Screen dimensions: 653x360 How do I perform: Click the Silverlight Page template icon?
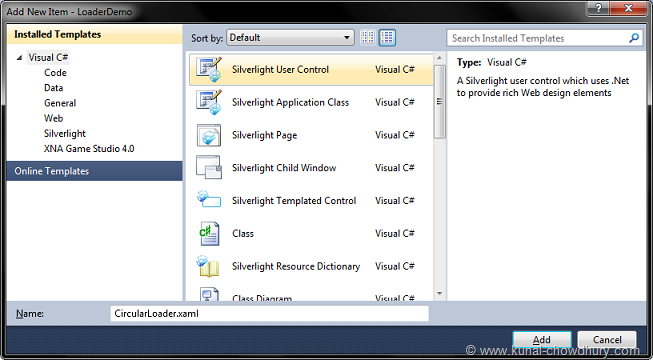pyautogui.click(x=209, y=135)
